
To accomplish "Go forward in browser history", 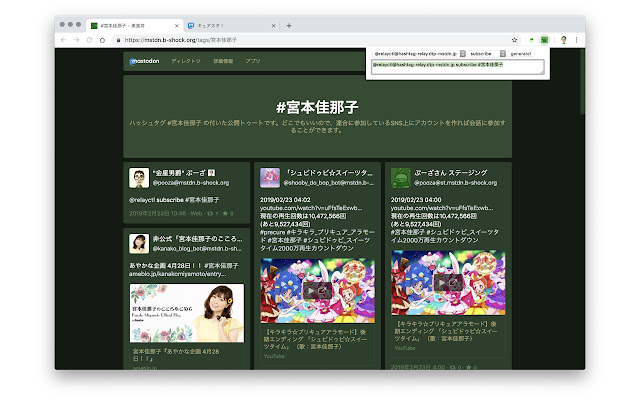I will point(76,40).
